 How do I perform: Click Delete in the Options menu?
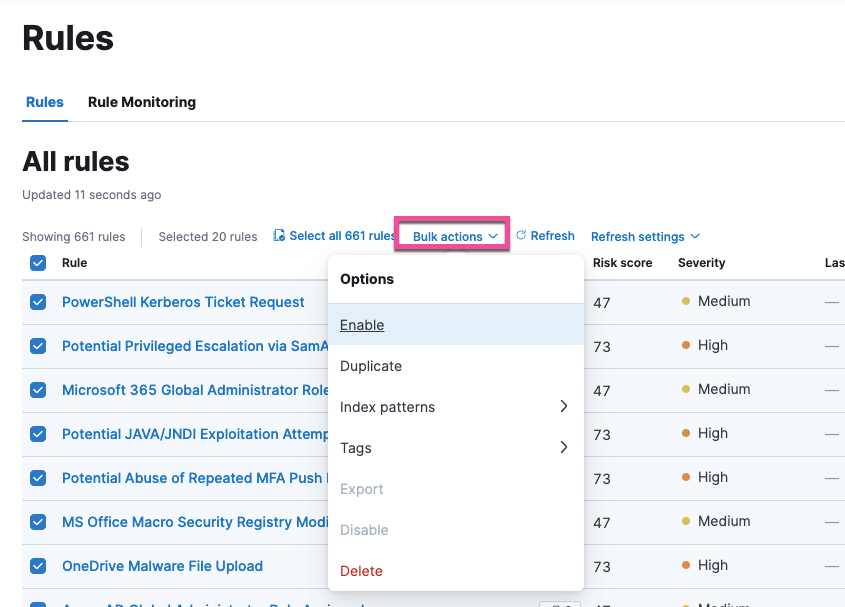point(361,571)
